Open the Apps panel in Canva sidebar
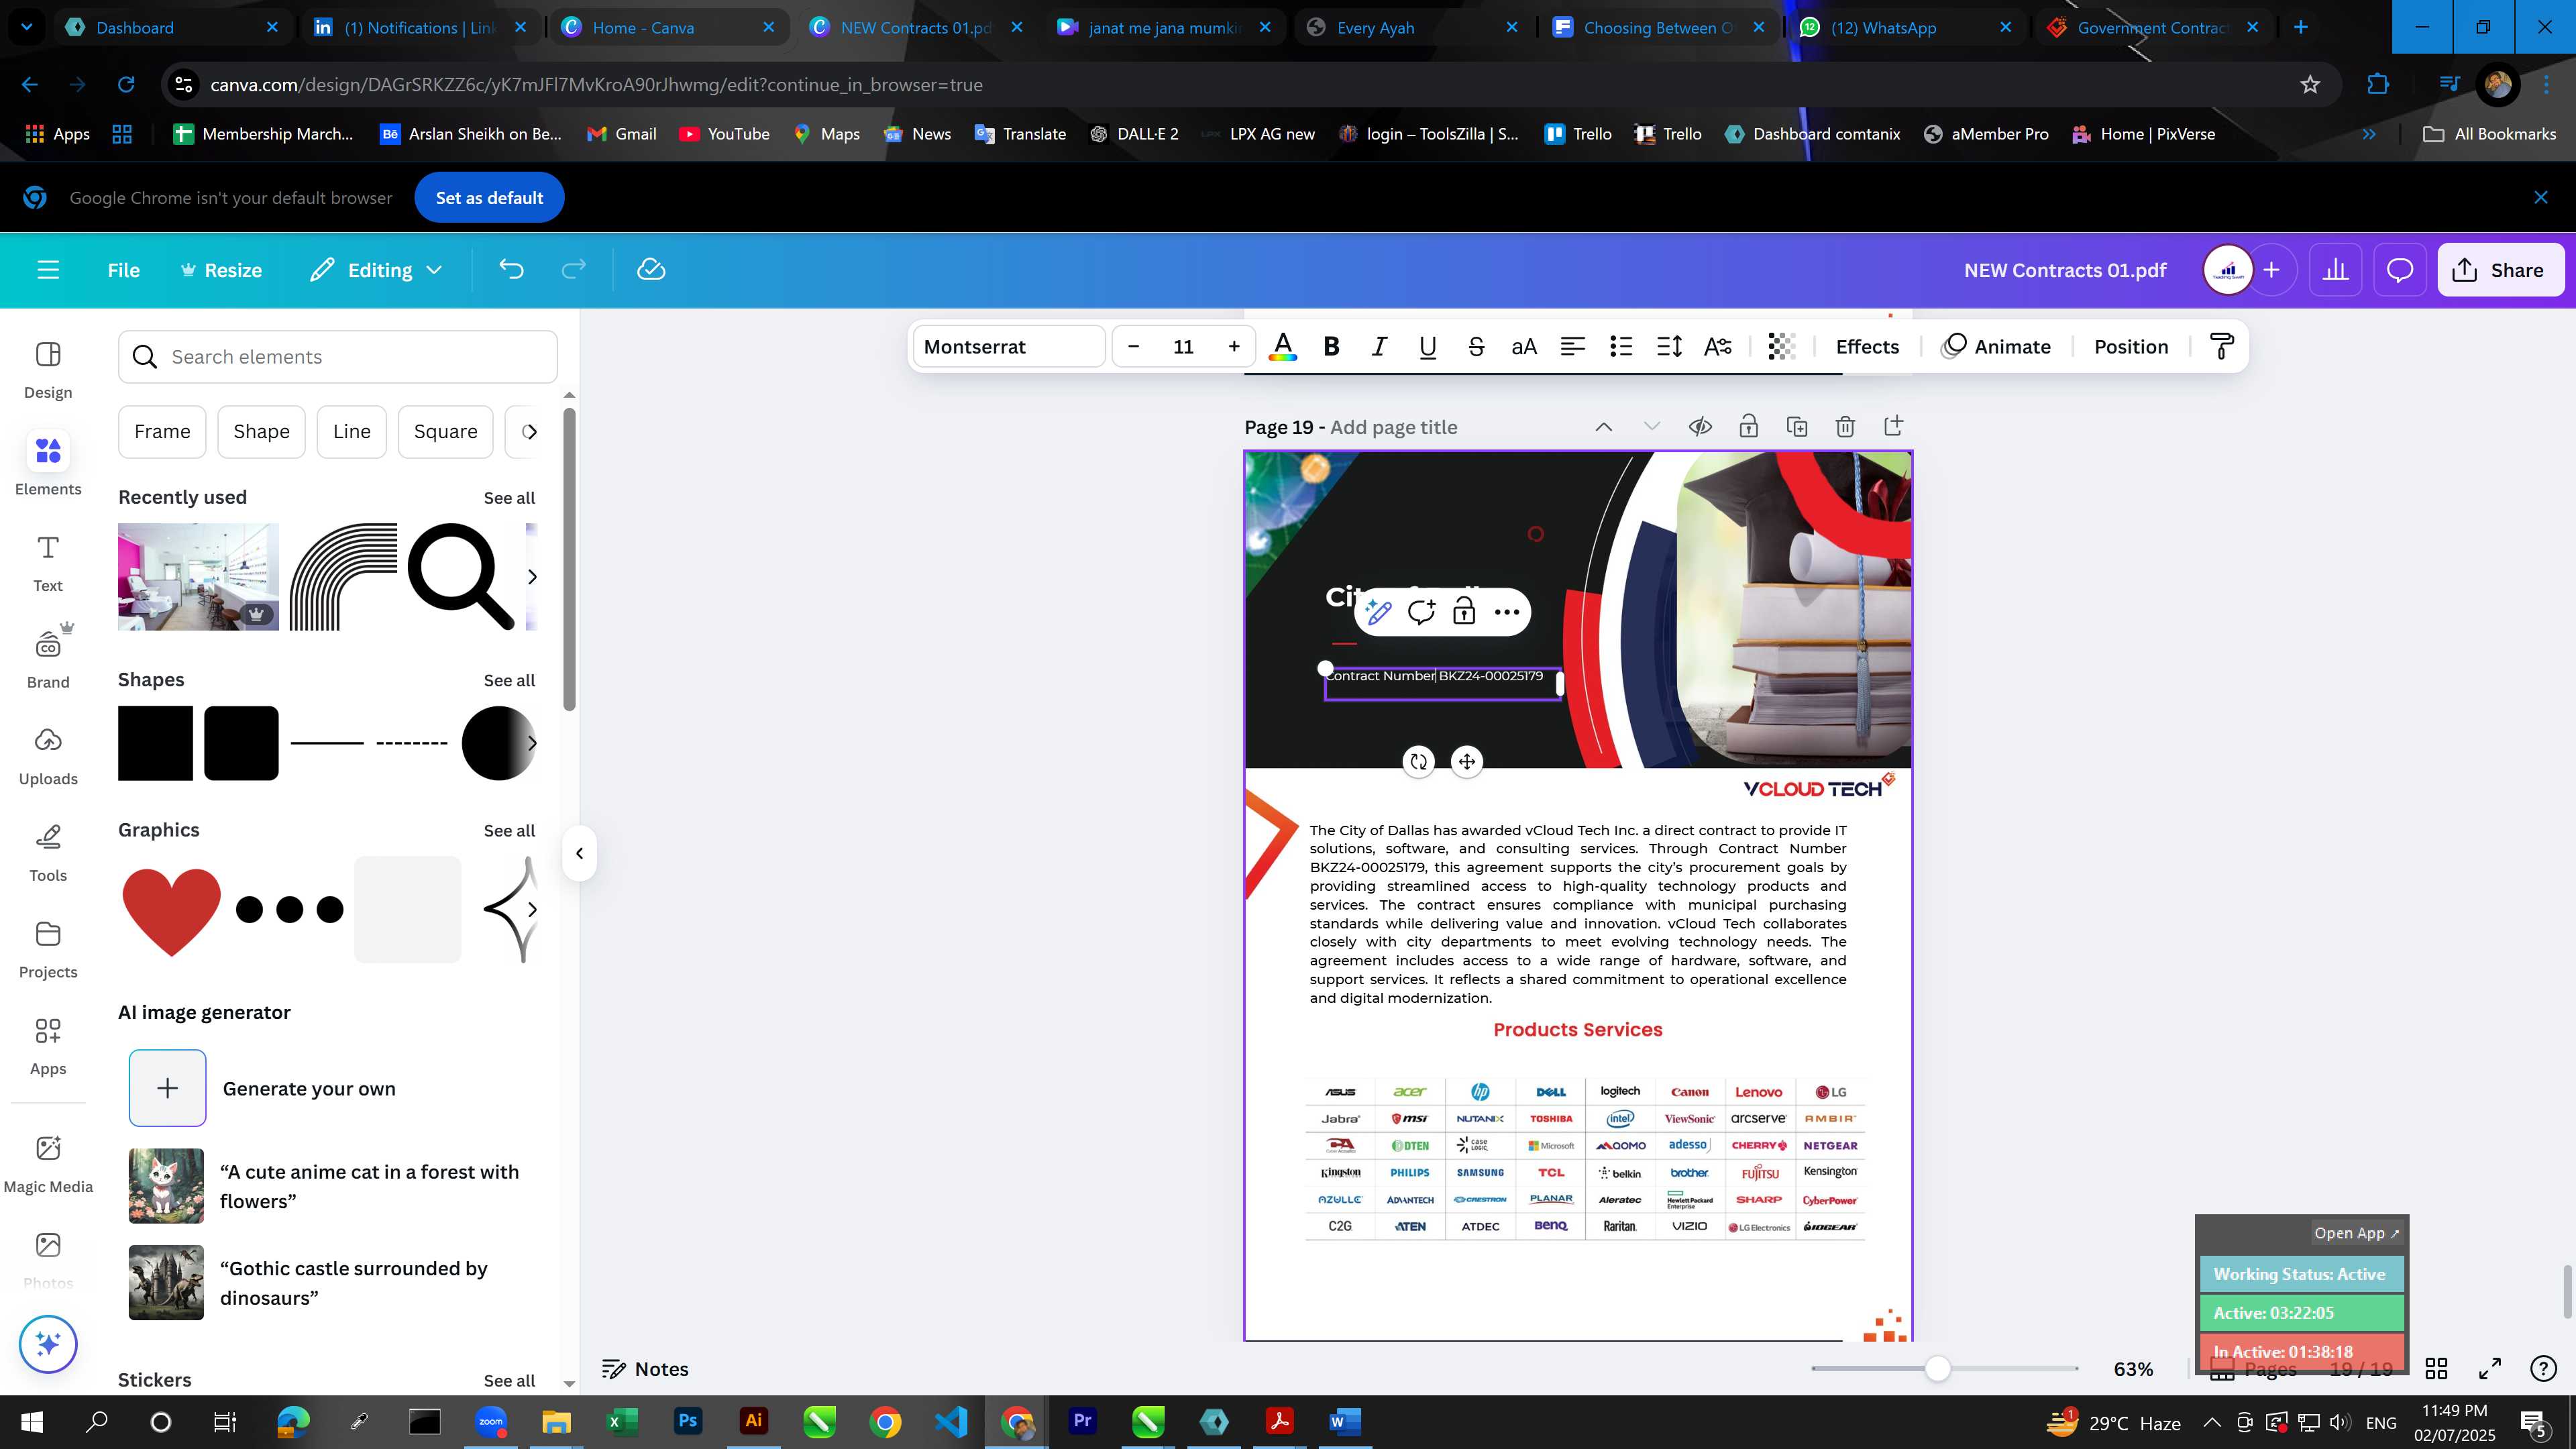This screenshot has width=2576, height=1449. 48,1046
